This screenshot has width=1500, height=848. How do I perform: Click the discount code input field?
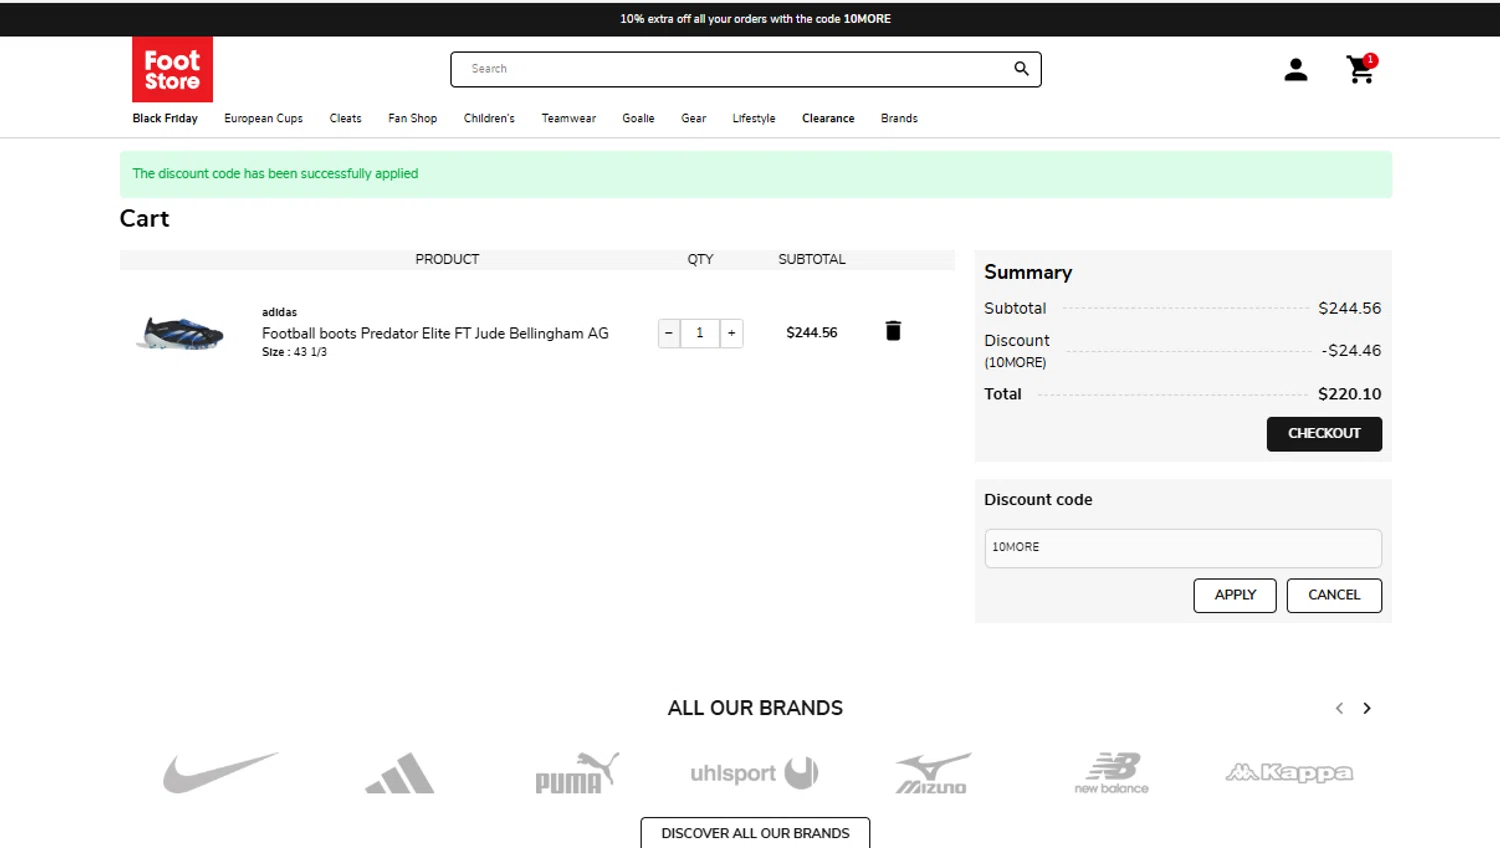pos(1183,548)
